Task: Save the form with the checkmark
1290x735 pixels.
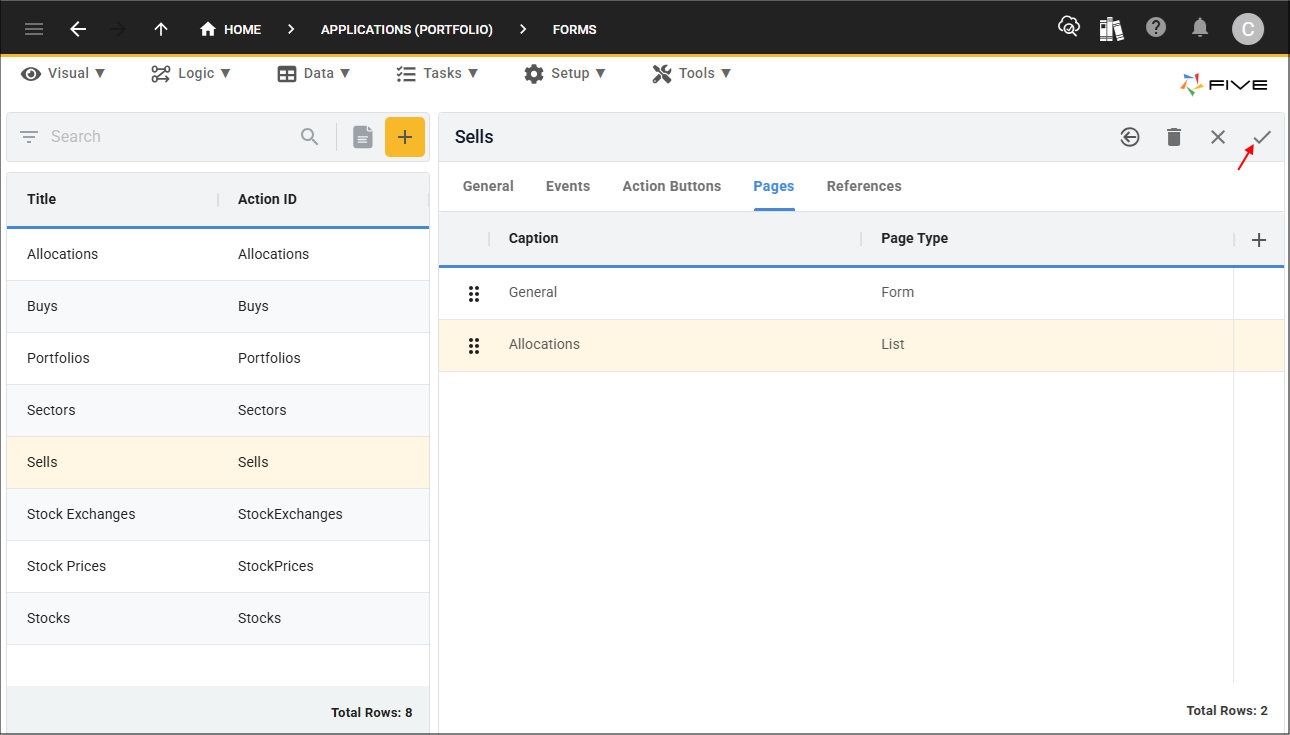Action: tap(1262, 137)
